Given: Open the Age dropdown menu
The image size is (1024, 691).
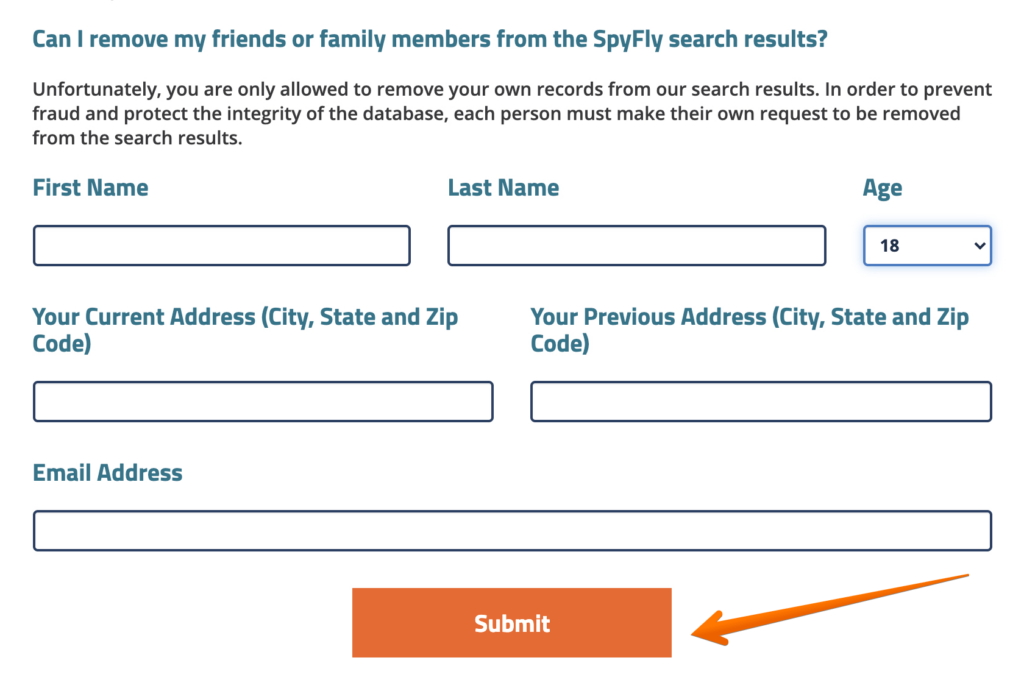Looking at the screenshot, I should [926, 245].
